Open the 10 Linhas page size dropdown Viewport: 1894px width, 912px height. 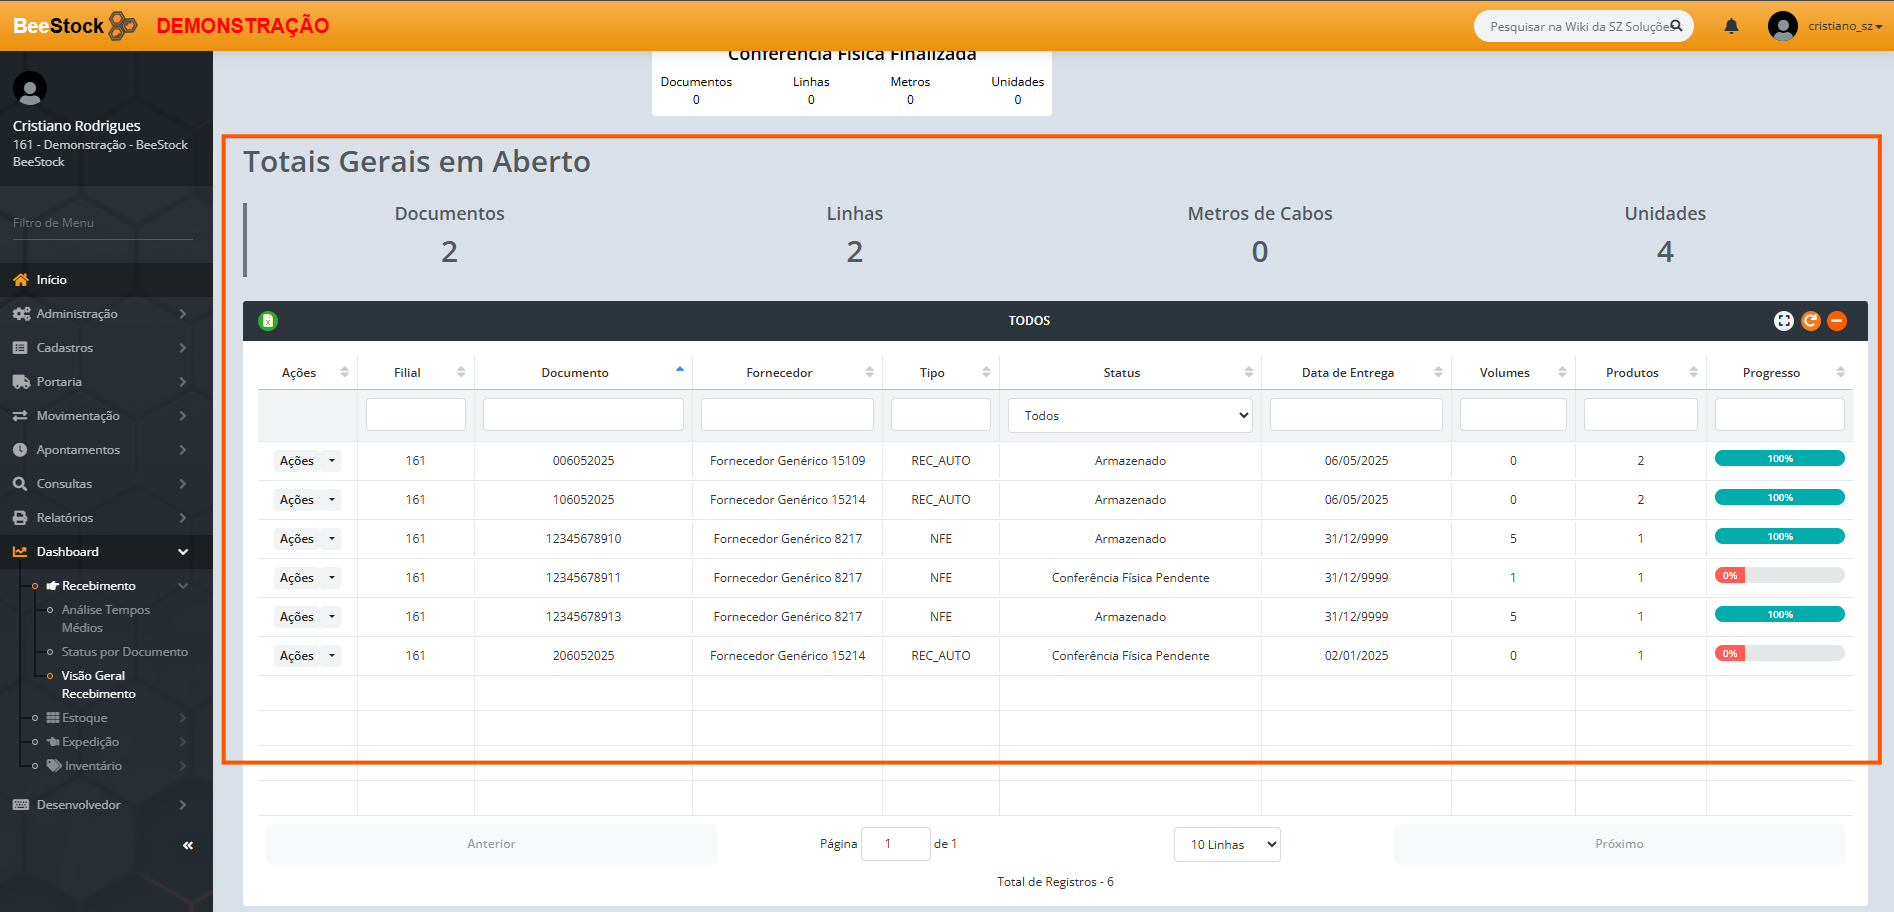1226,845
